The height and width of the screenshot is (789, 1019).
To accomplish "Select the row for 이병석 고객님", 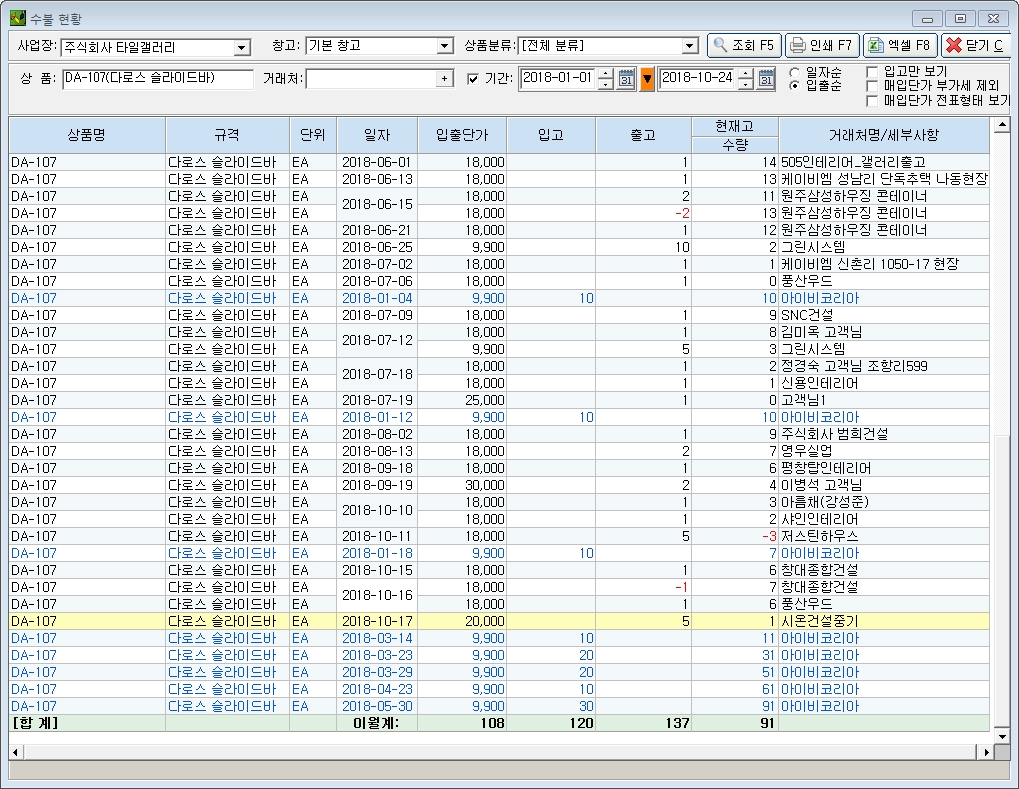I will point(499,485).
